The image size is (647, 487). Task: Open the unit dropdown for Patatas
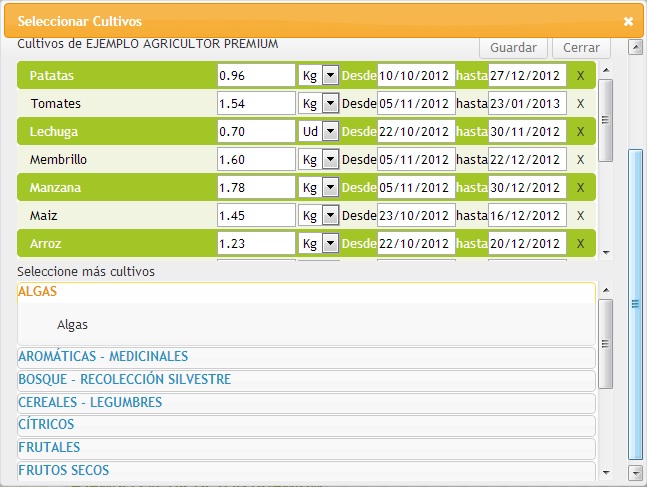(x=330, y=76)
